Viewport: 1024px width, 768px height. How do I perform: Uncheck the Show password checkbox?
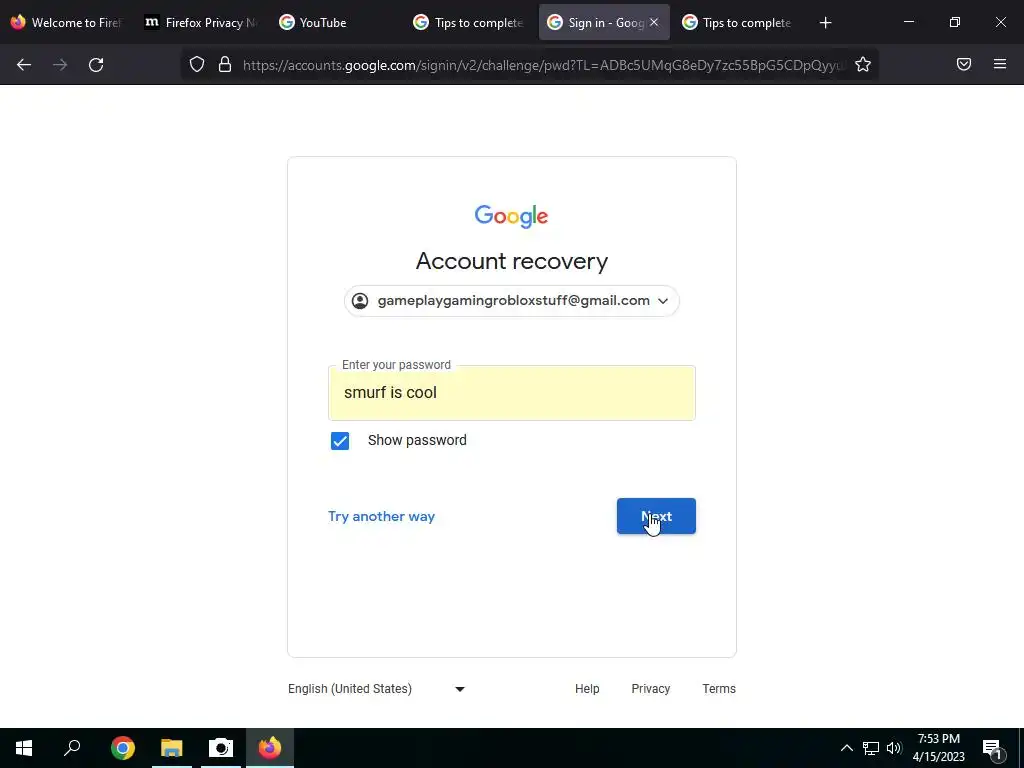coord(340,441)
